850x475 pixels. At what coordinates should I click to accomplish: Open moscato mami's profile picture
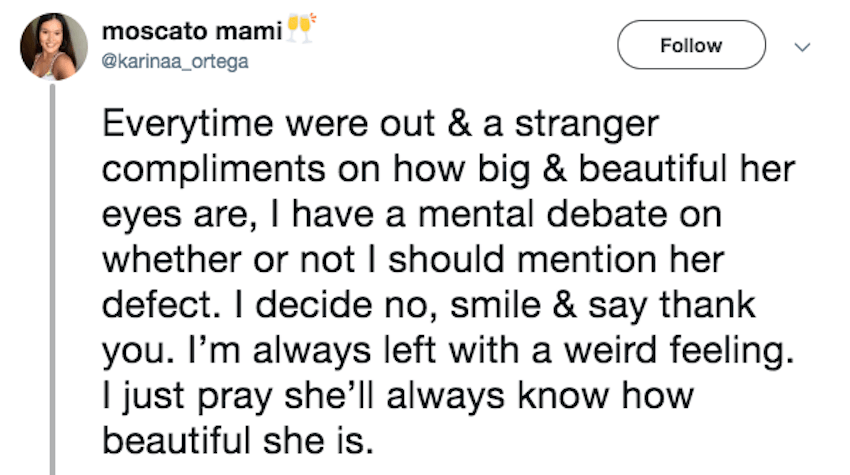pos(54,47)
